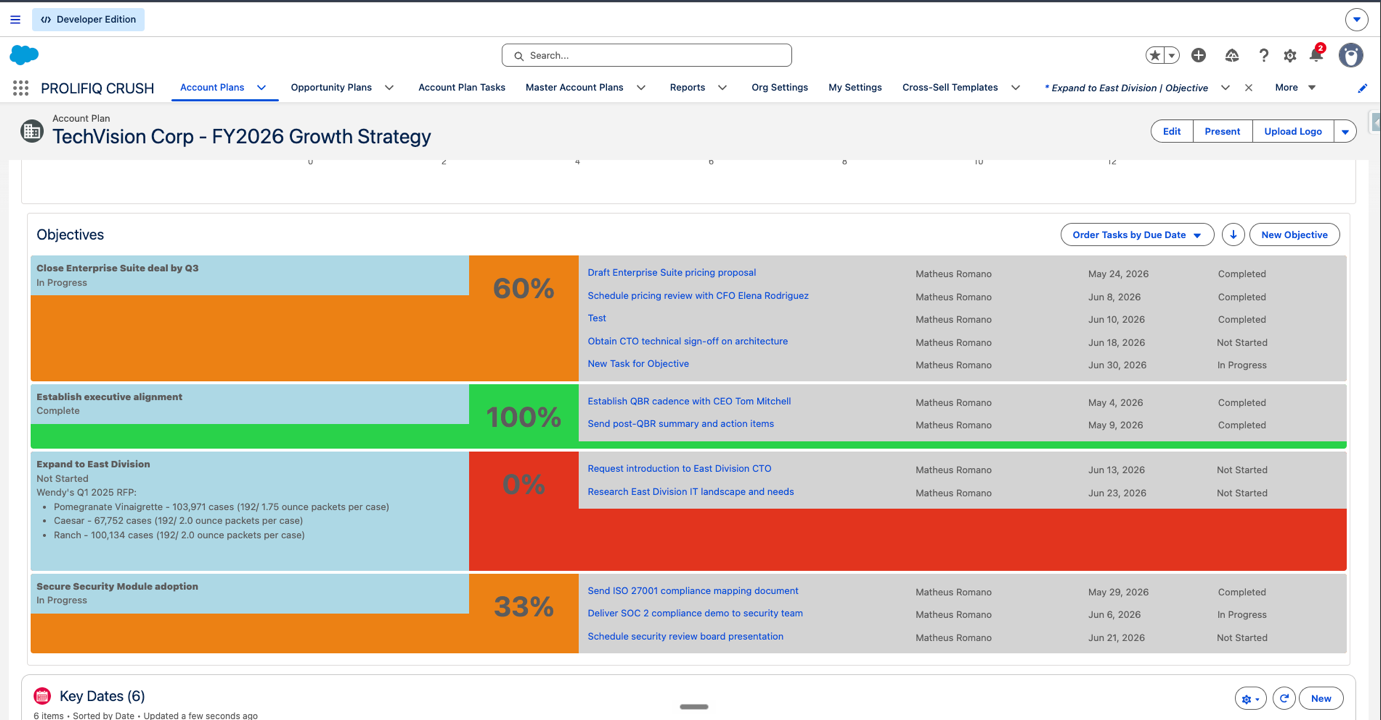Click the Account Plan record icon
The image size is (1381, 720).
coord(32,130)
